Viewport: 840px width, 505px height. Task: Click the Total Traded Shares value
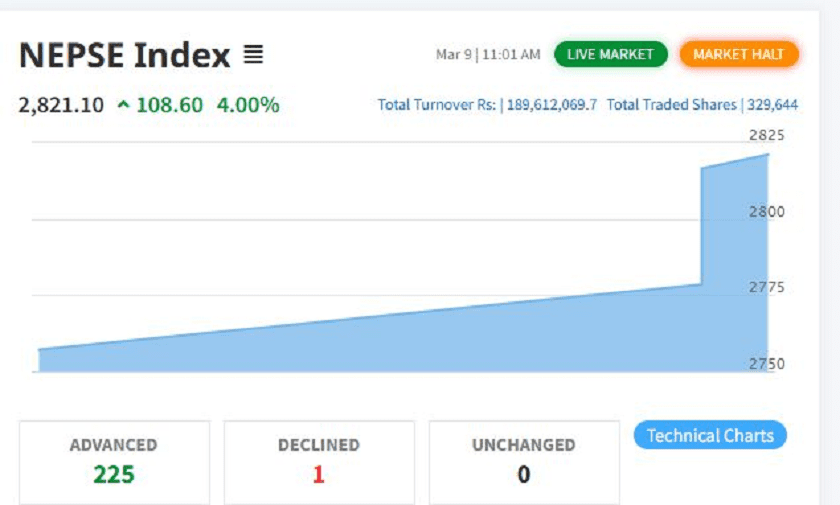pos(772,104)
